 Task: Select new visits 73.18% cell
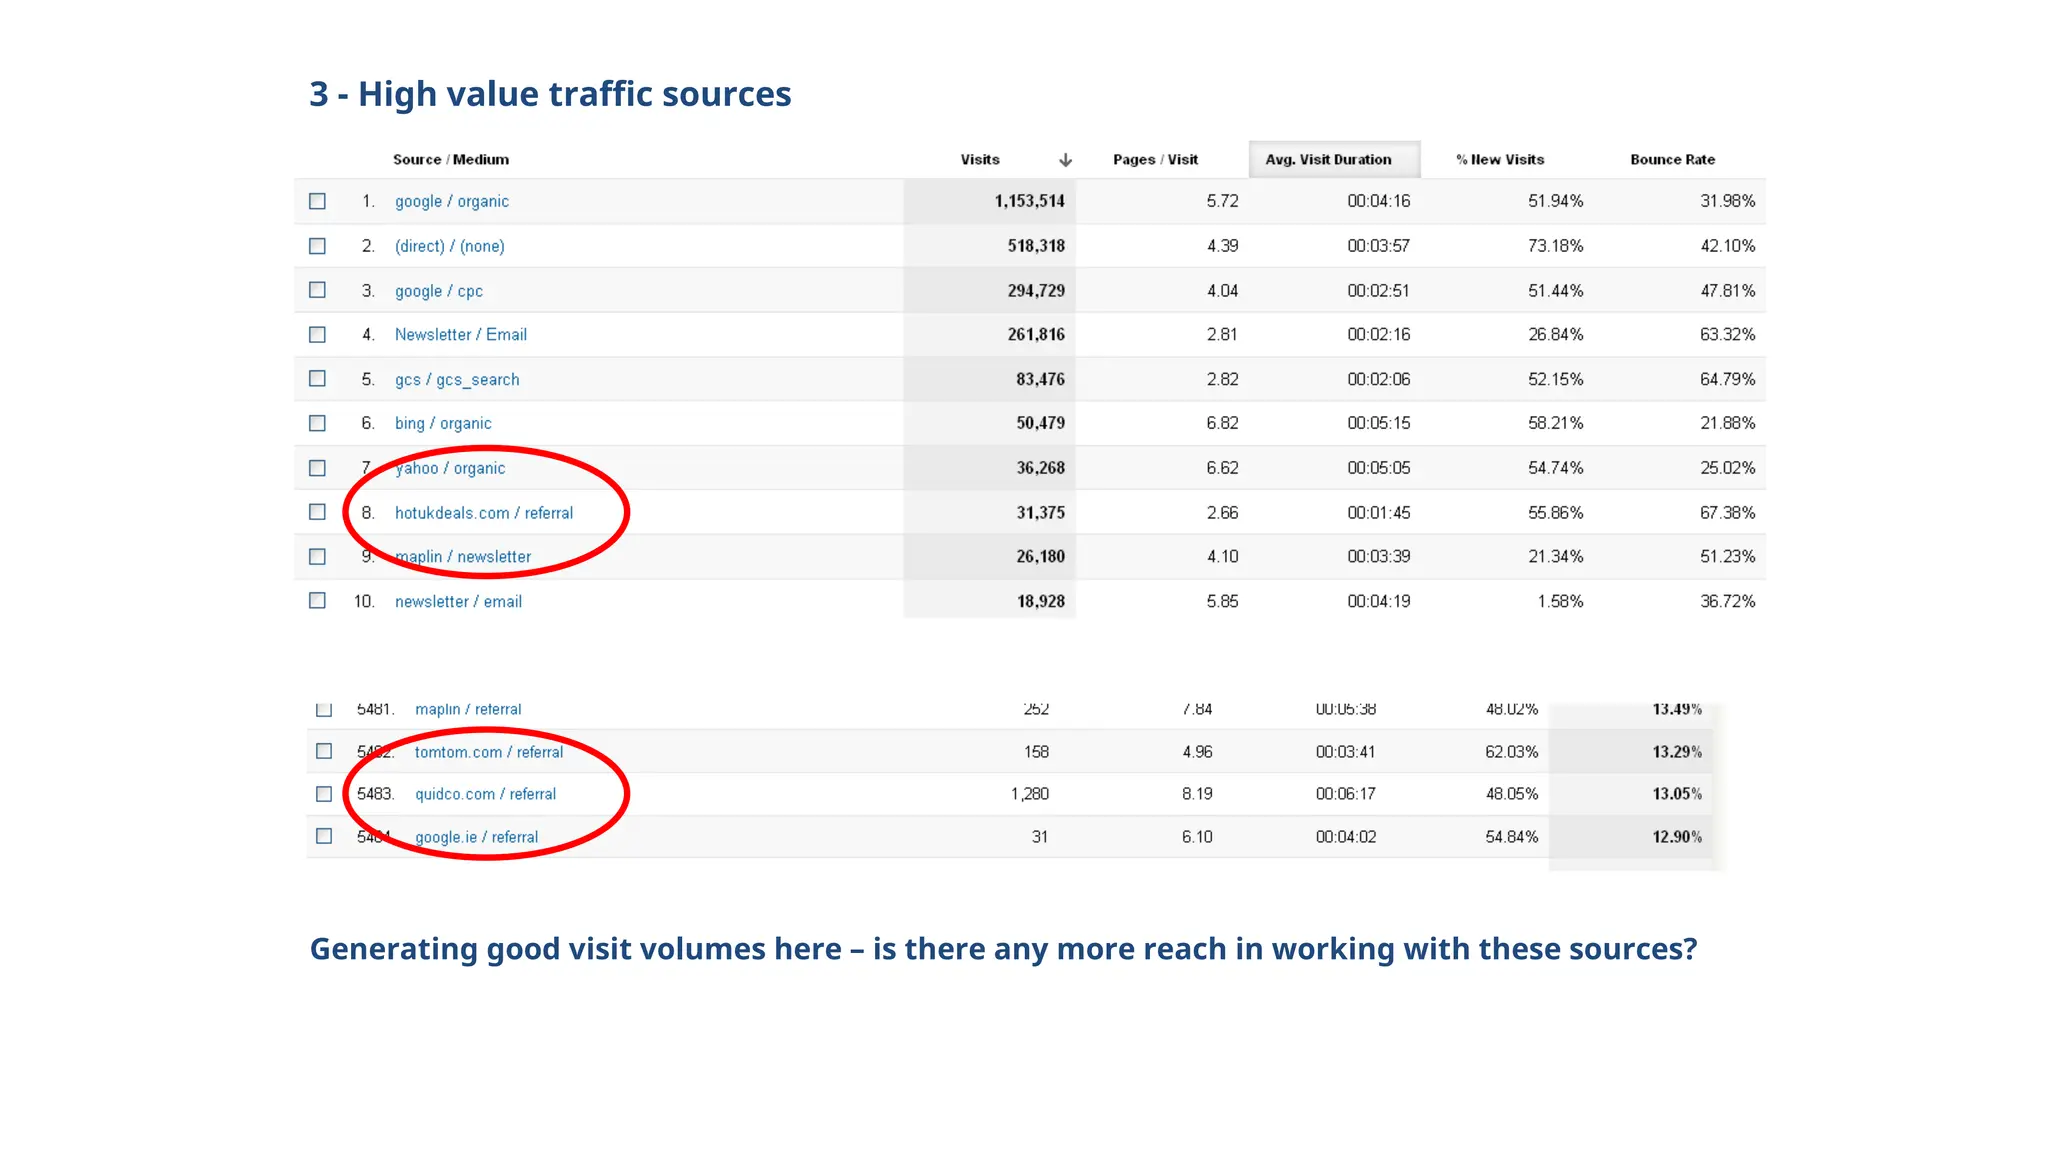(x=1555, y=246)
